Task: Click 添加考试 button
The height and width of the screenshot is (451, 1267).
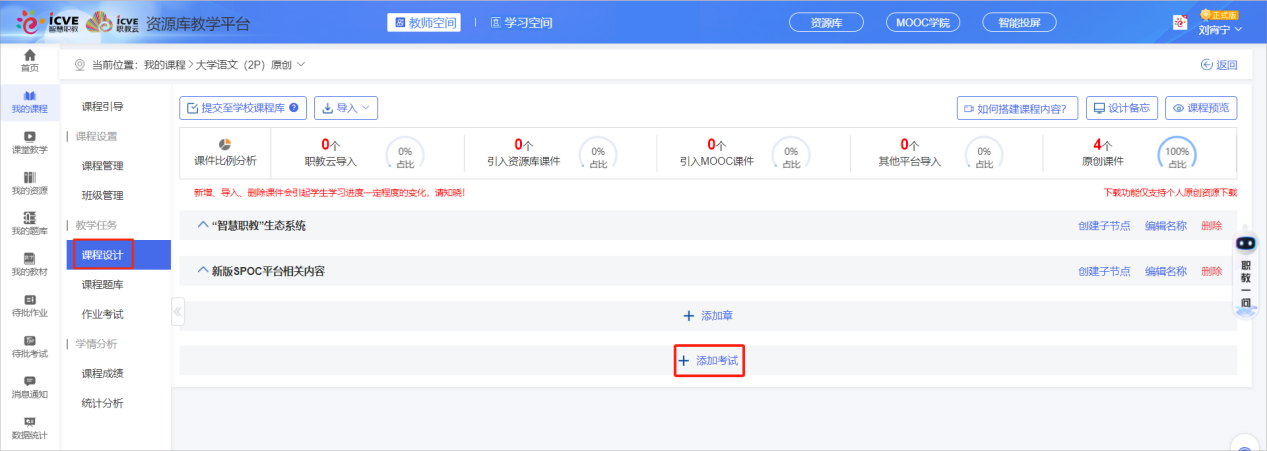Action: pos(709,360)
